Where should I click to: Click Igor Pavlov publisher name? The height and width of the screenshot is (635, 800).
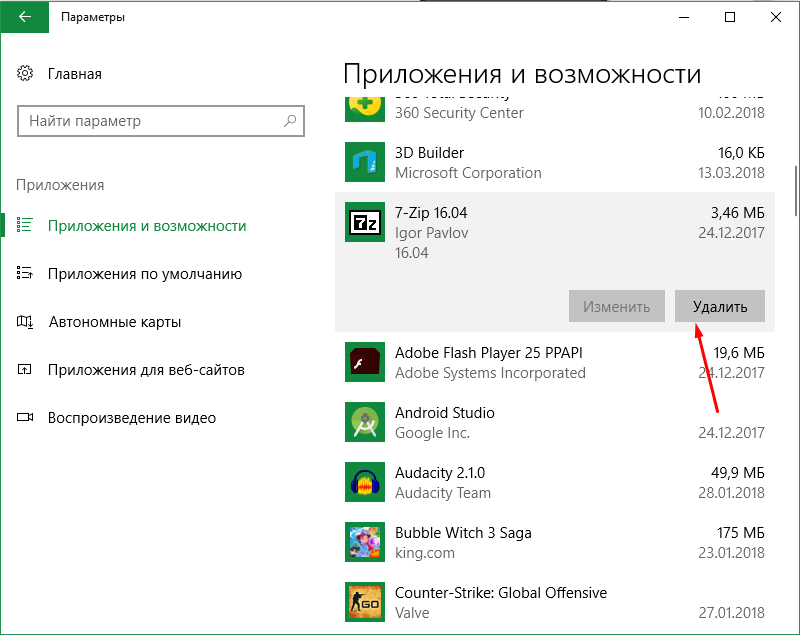click(x=432, y=233)
